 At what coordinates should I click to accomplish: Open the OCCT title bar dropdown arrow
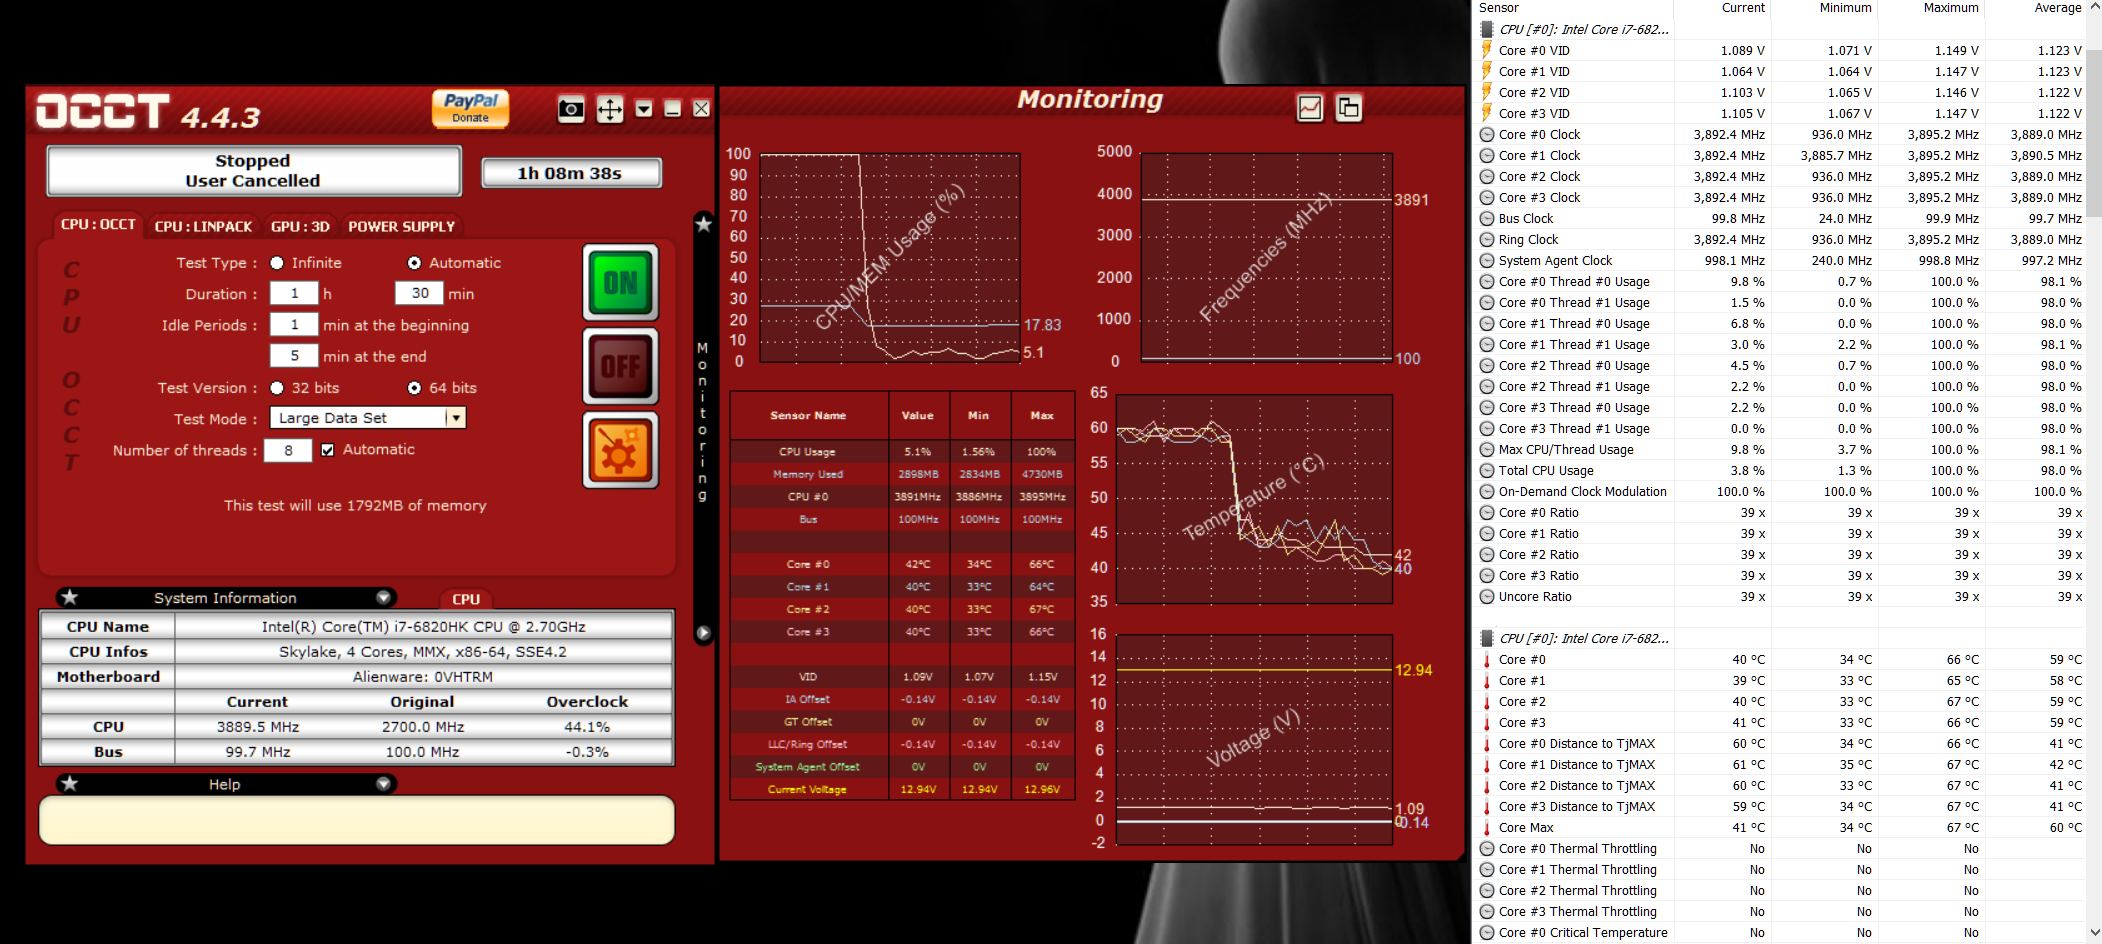(x=644, y=108)
